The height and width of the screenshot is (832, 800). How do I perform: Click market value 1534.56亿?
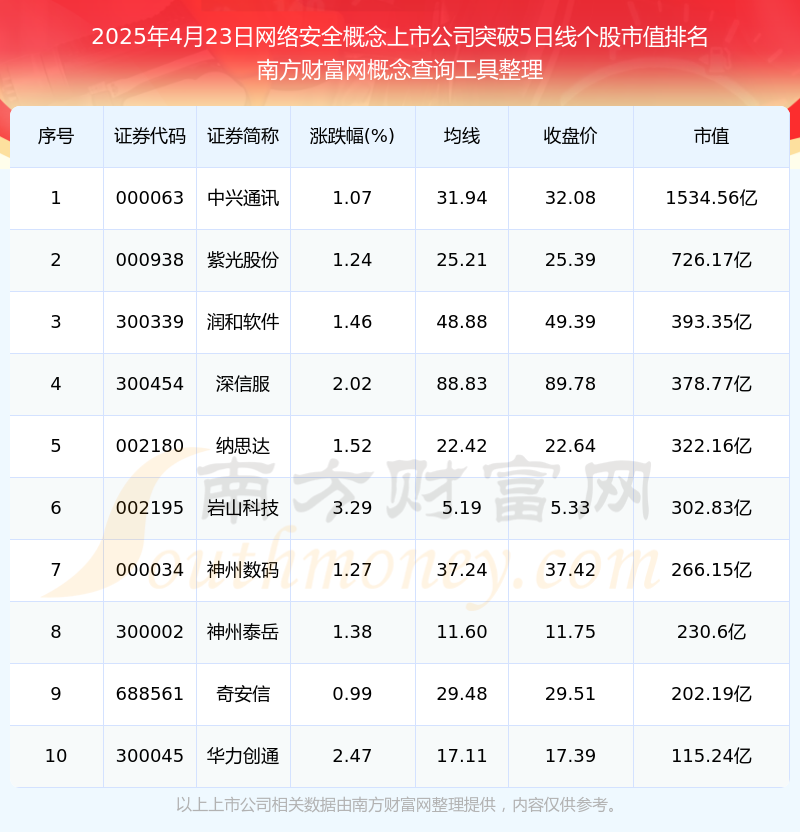[x=711, y=198]
